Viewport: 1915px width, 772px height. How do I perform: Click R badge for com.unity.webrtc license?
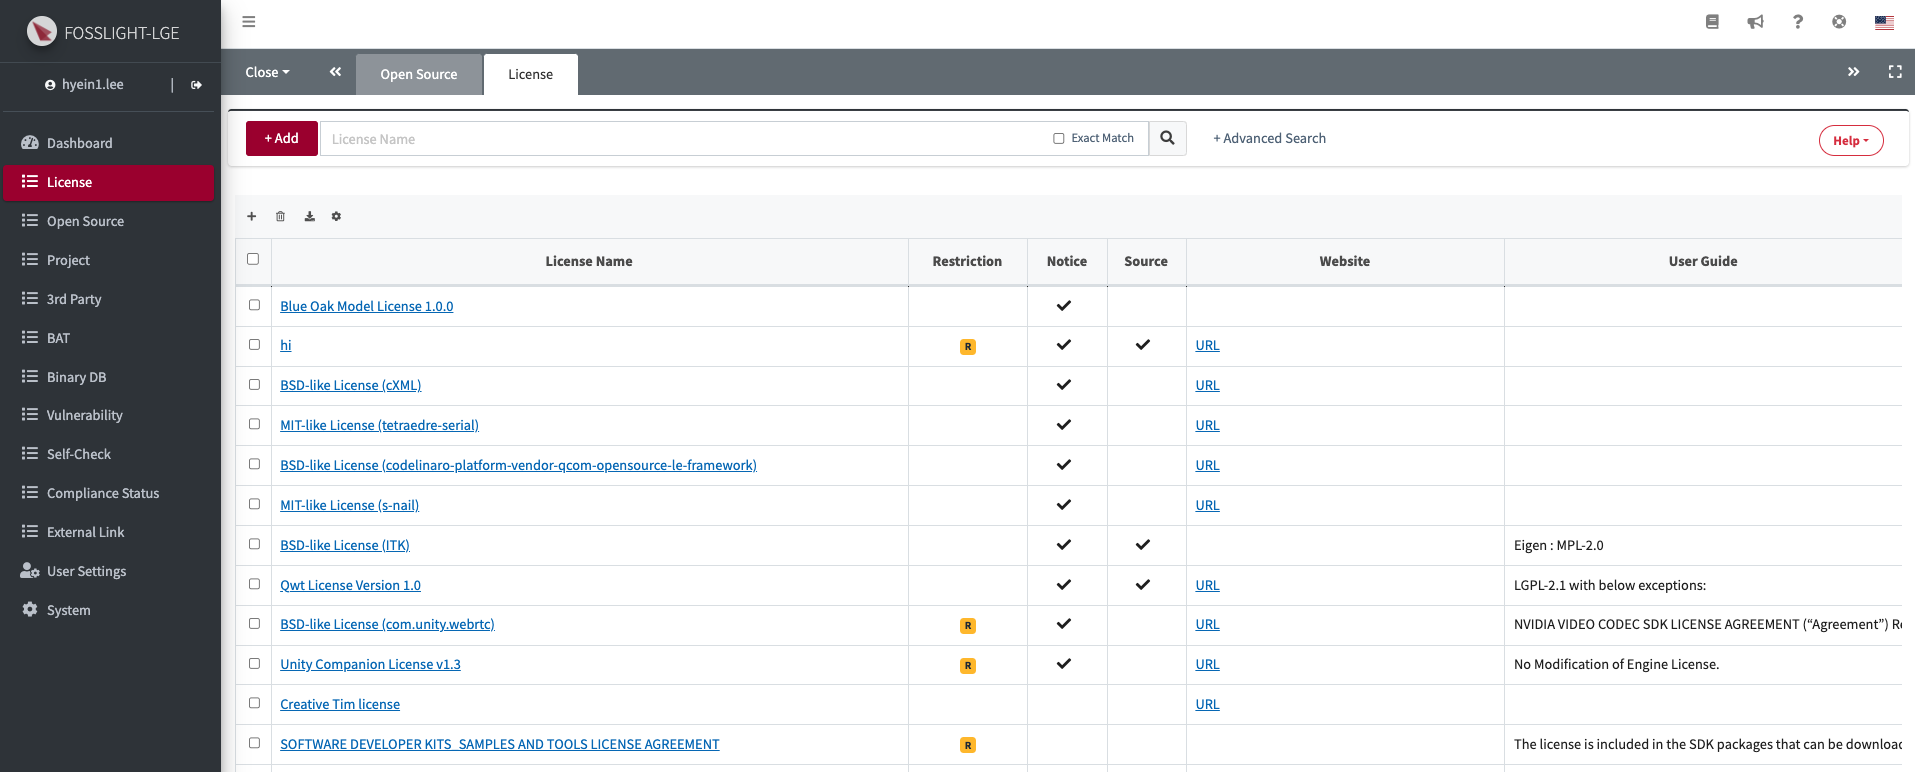[x=967, y=626]
